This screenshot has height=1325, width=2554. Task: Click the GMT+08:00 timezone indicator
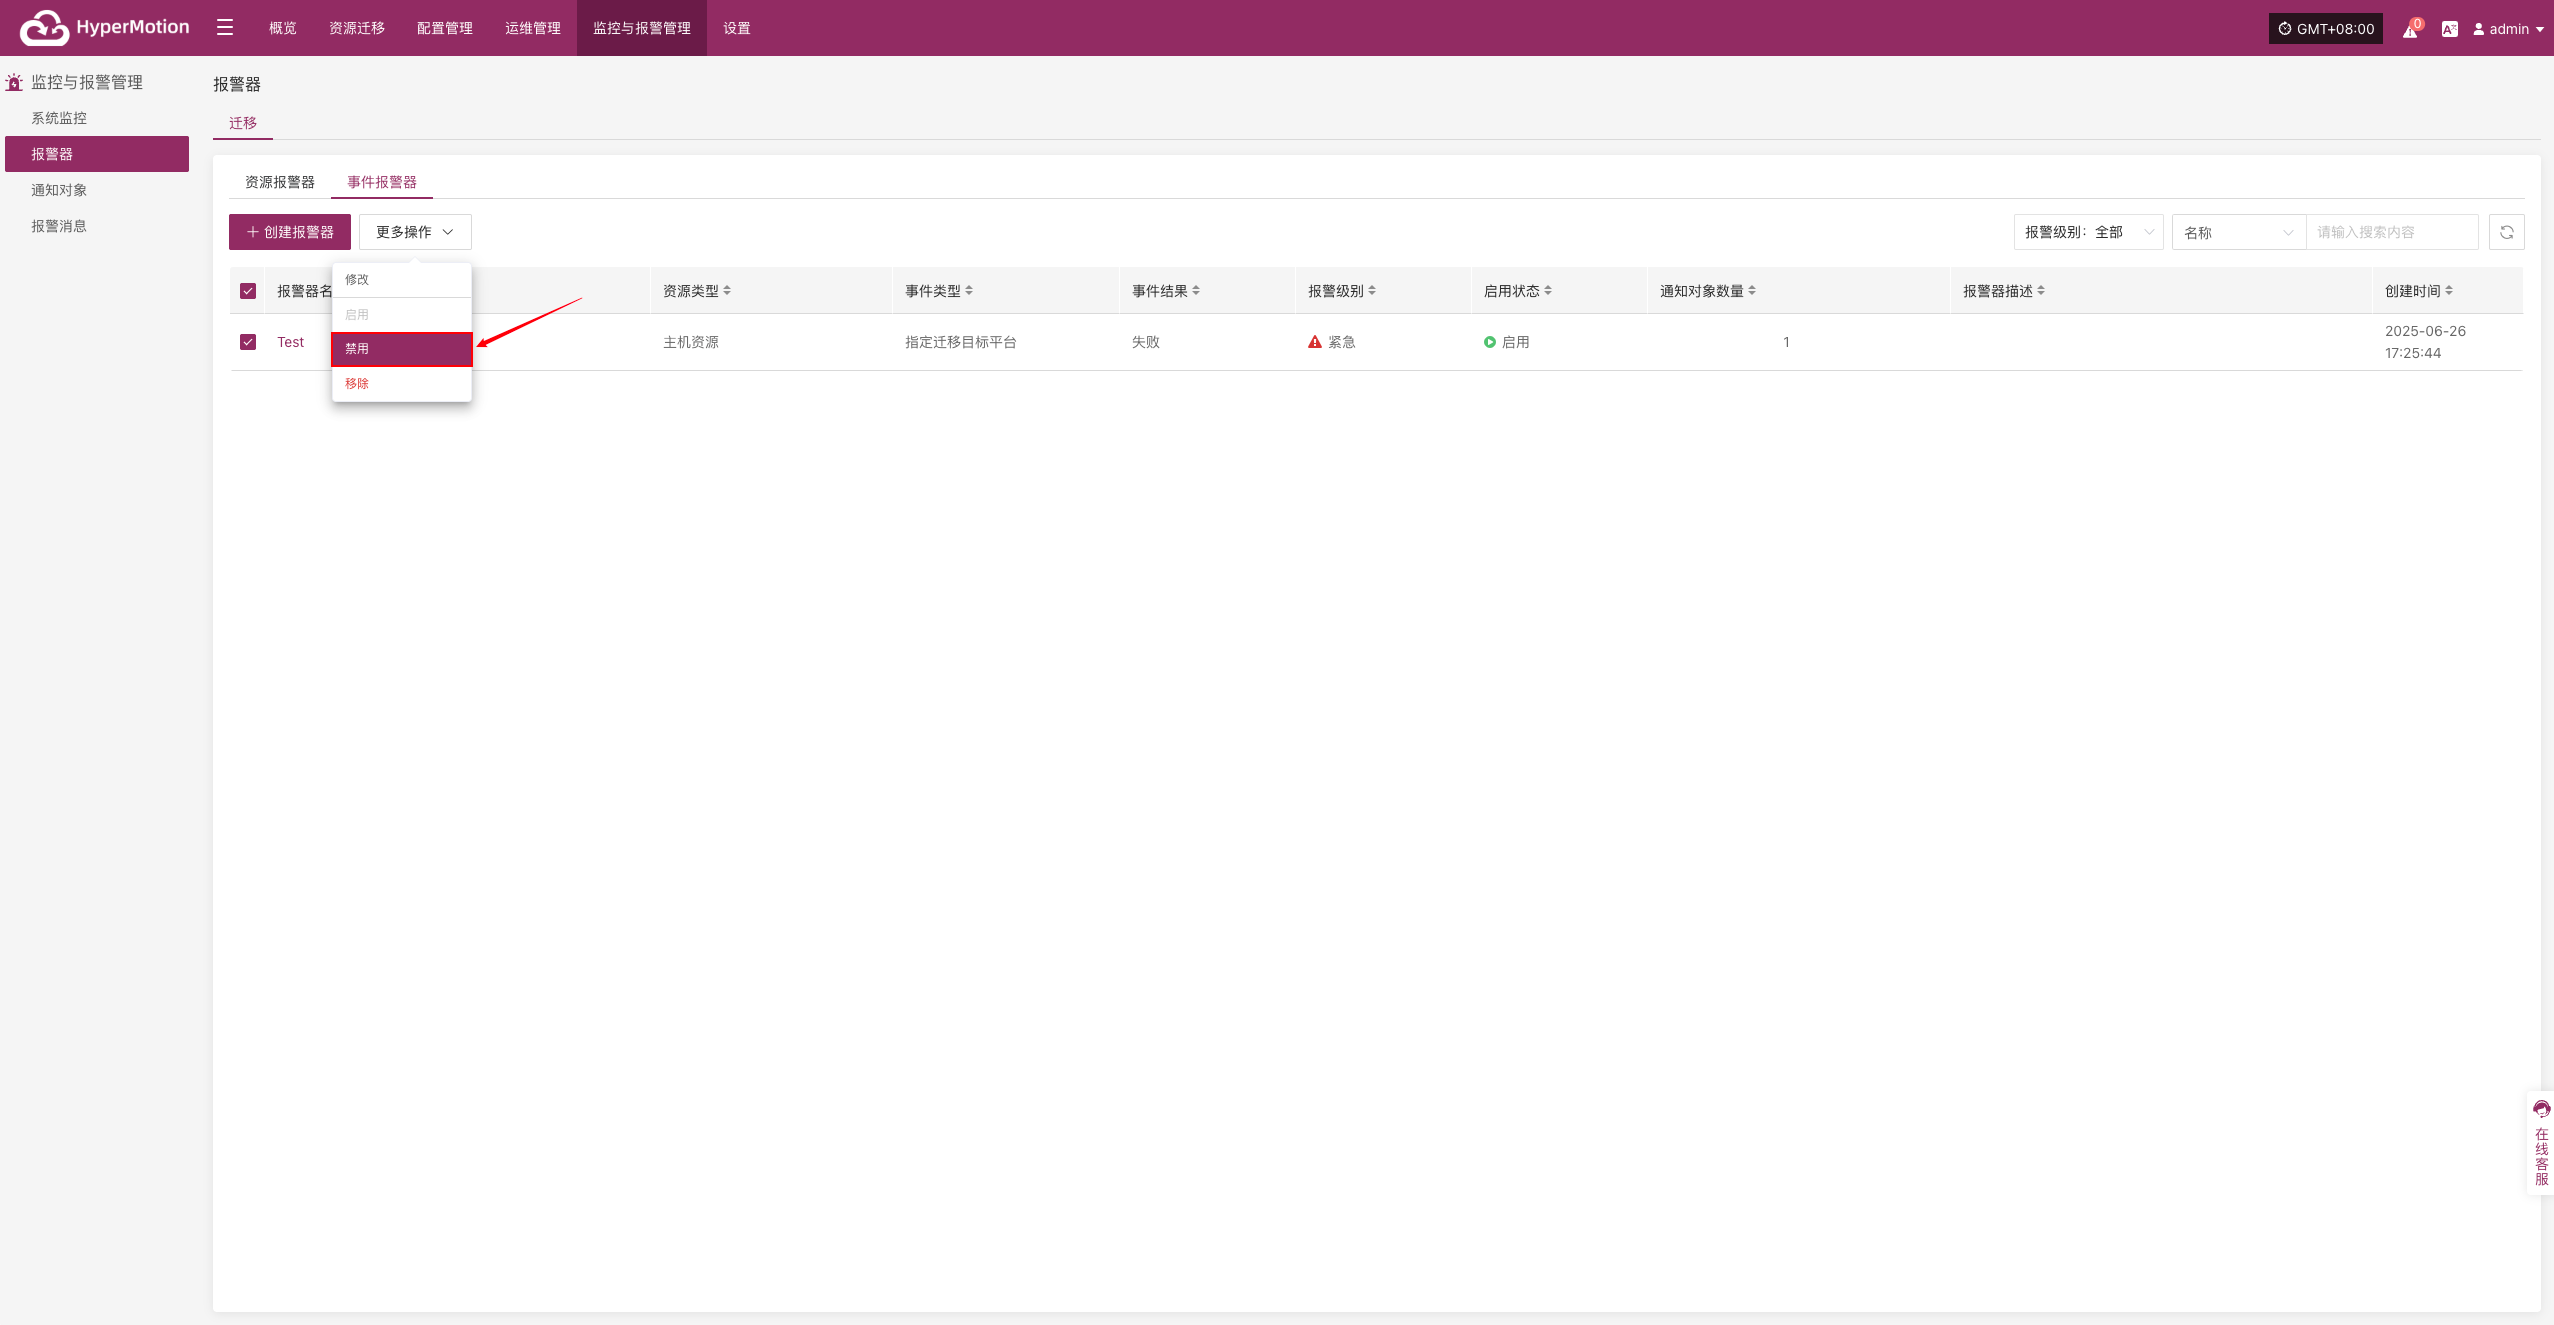[x=2326, y=29]
